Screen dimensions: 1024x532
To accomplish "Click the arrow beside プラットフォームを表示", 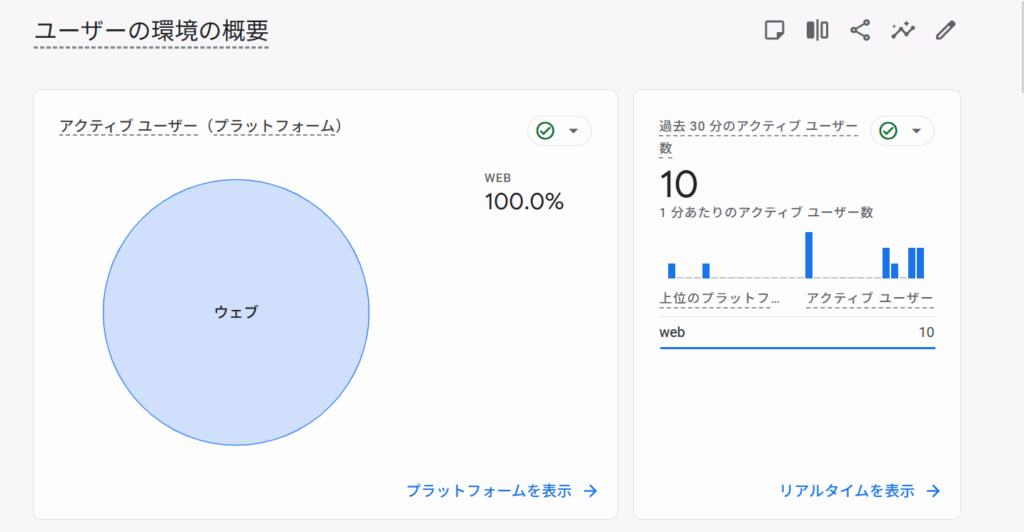I will tap(591, 491).
